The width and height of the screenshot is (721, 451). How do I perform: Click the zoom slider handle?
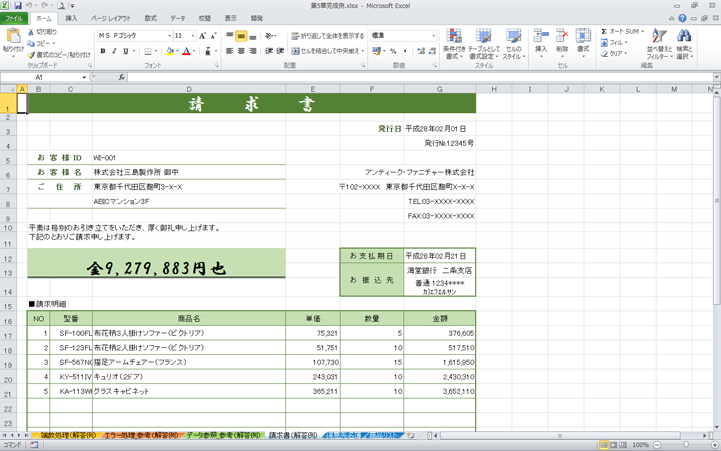click(686, 445)
